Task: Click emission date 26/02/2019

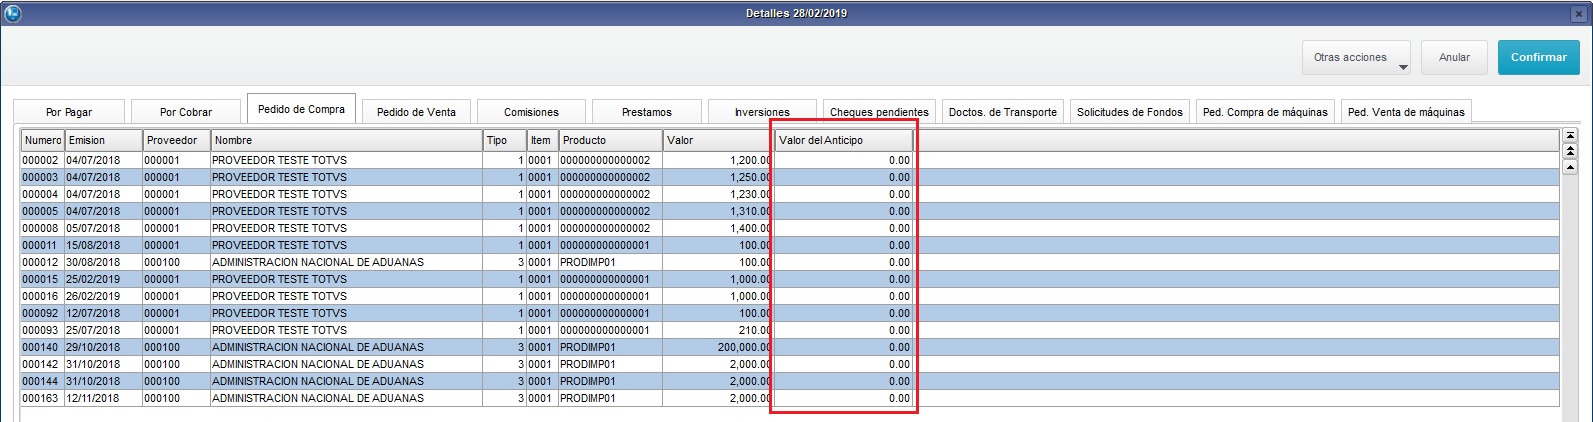Action: click(93, 296)
